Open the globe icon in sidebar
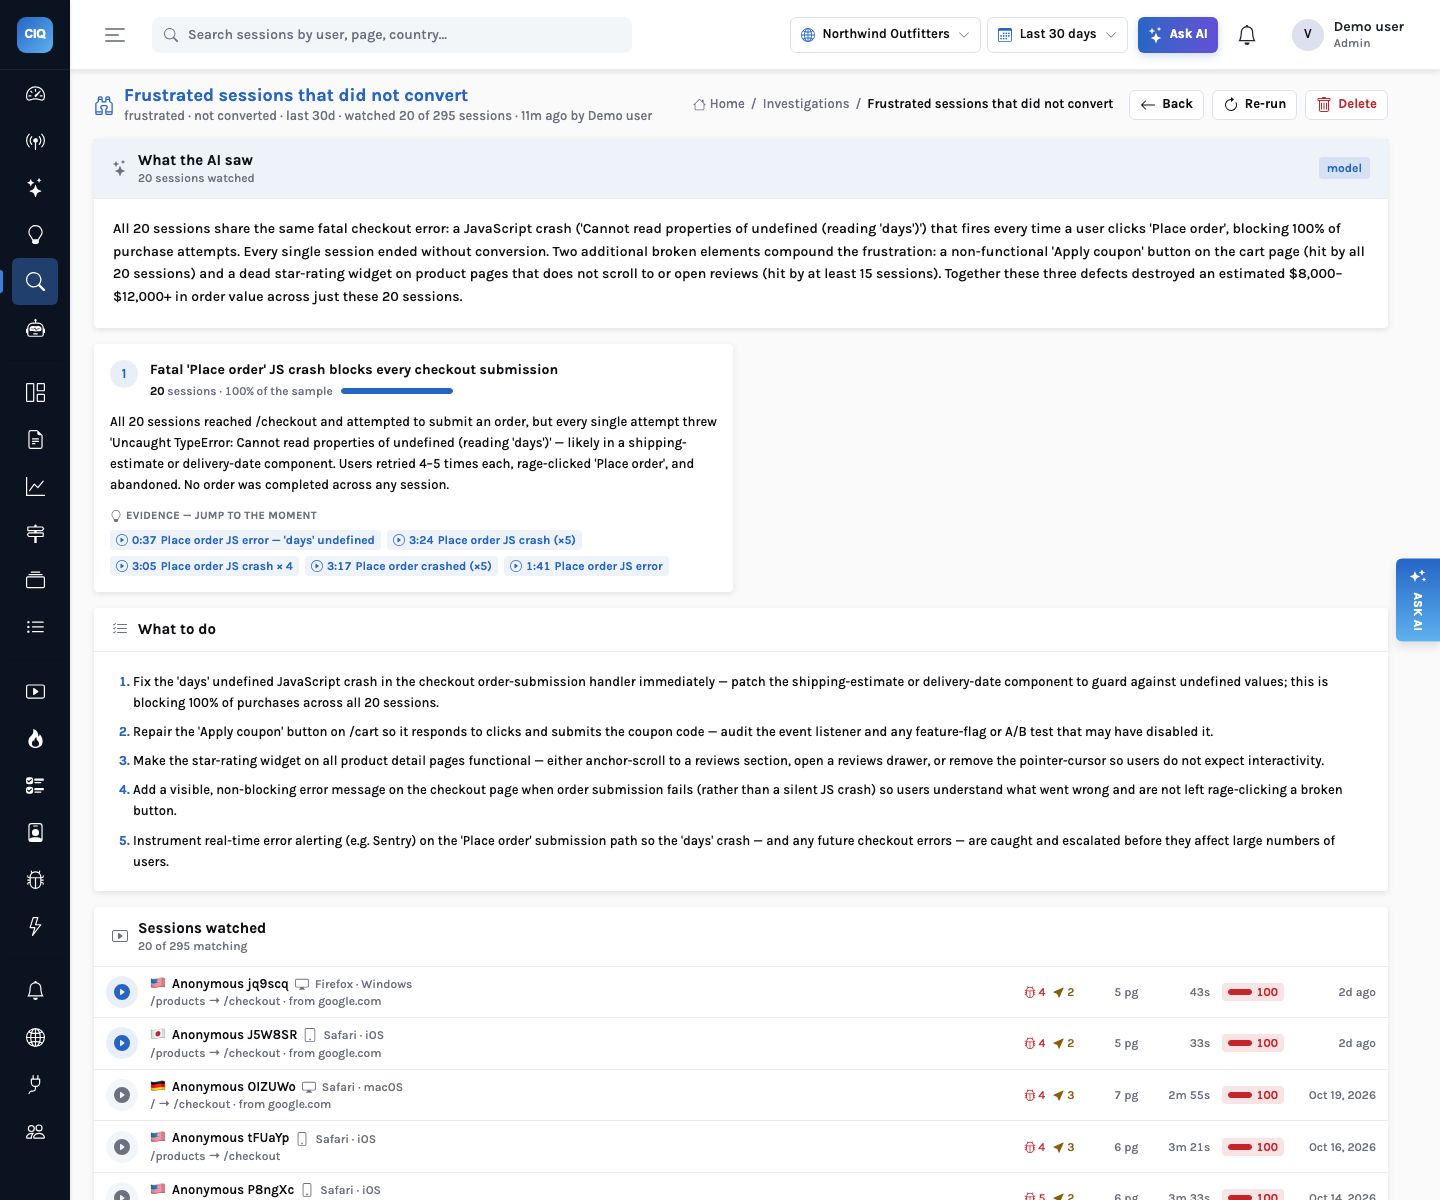1440x1200 pixels. [x=35, y=1037]
